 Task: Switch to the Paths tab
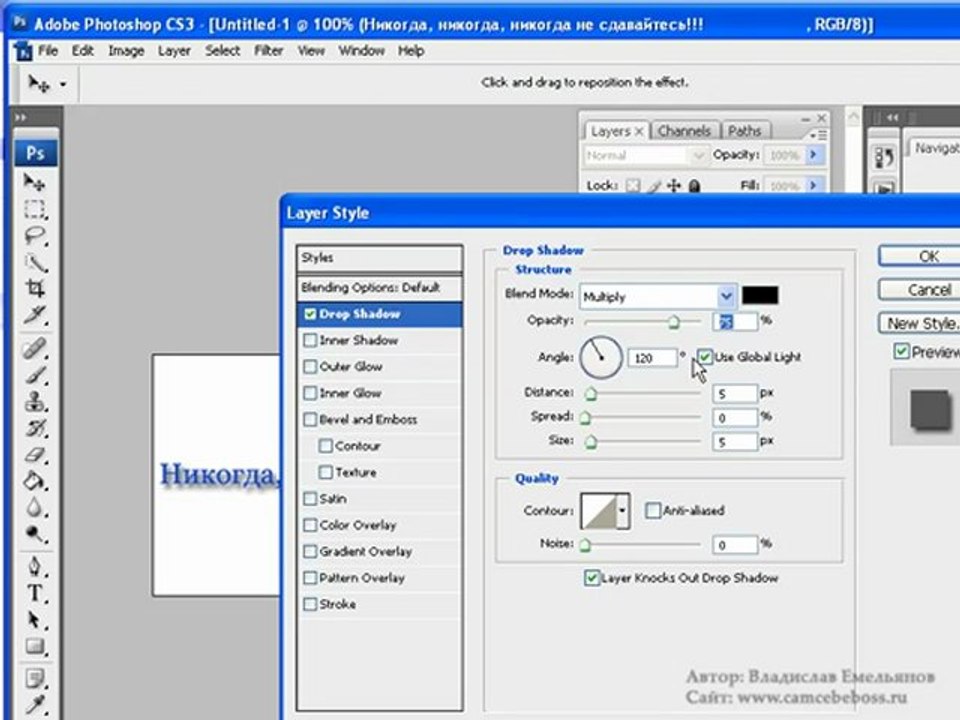744,131
